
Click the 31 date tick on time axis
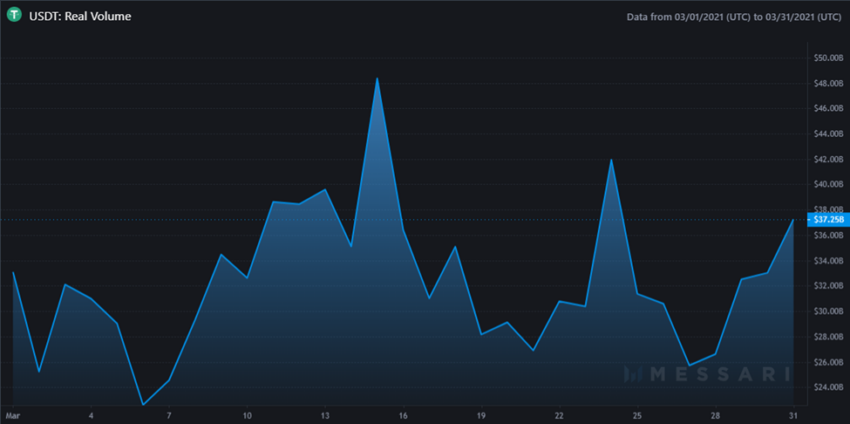coord(793,415)
